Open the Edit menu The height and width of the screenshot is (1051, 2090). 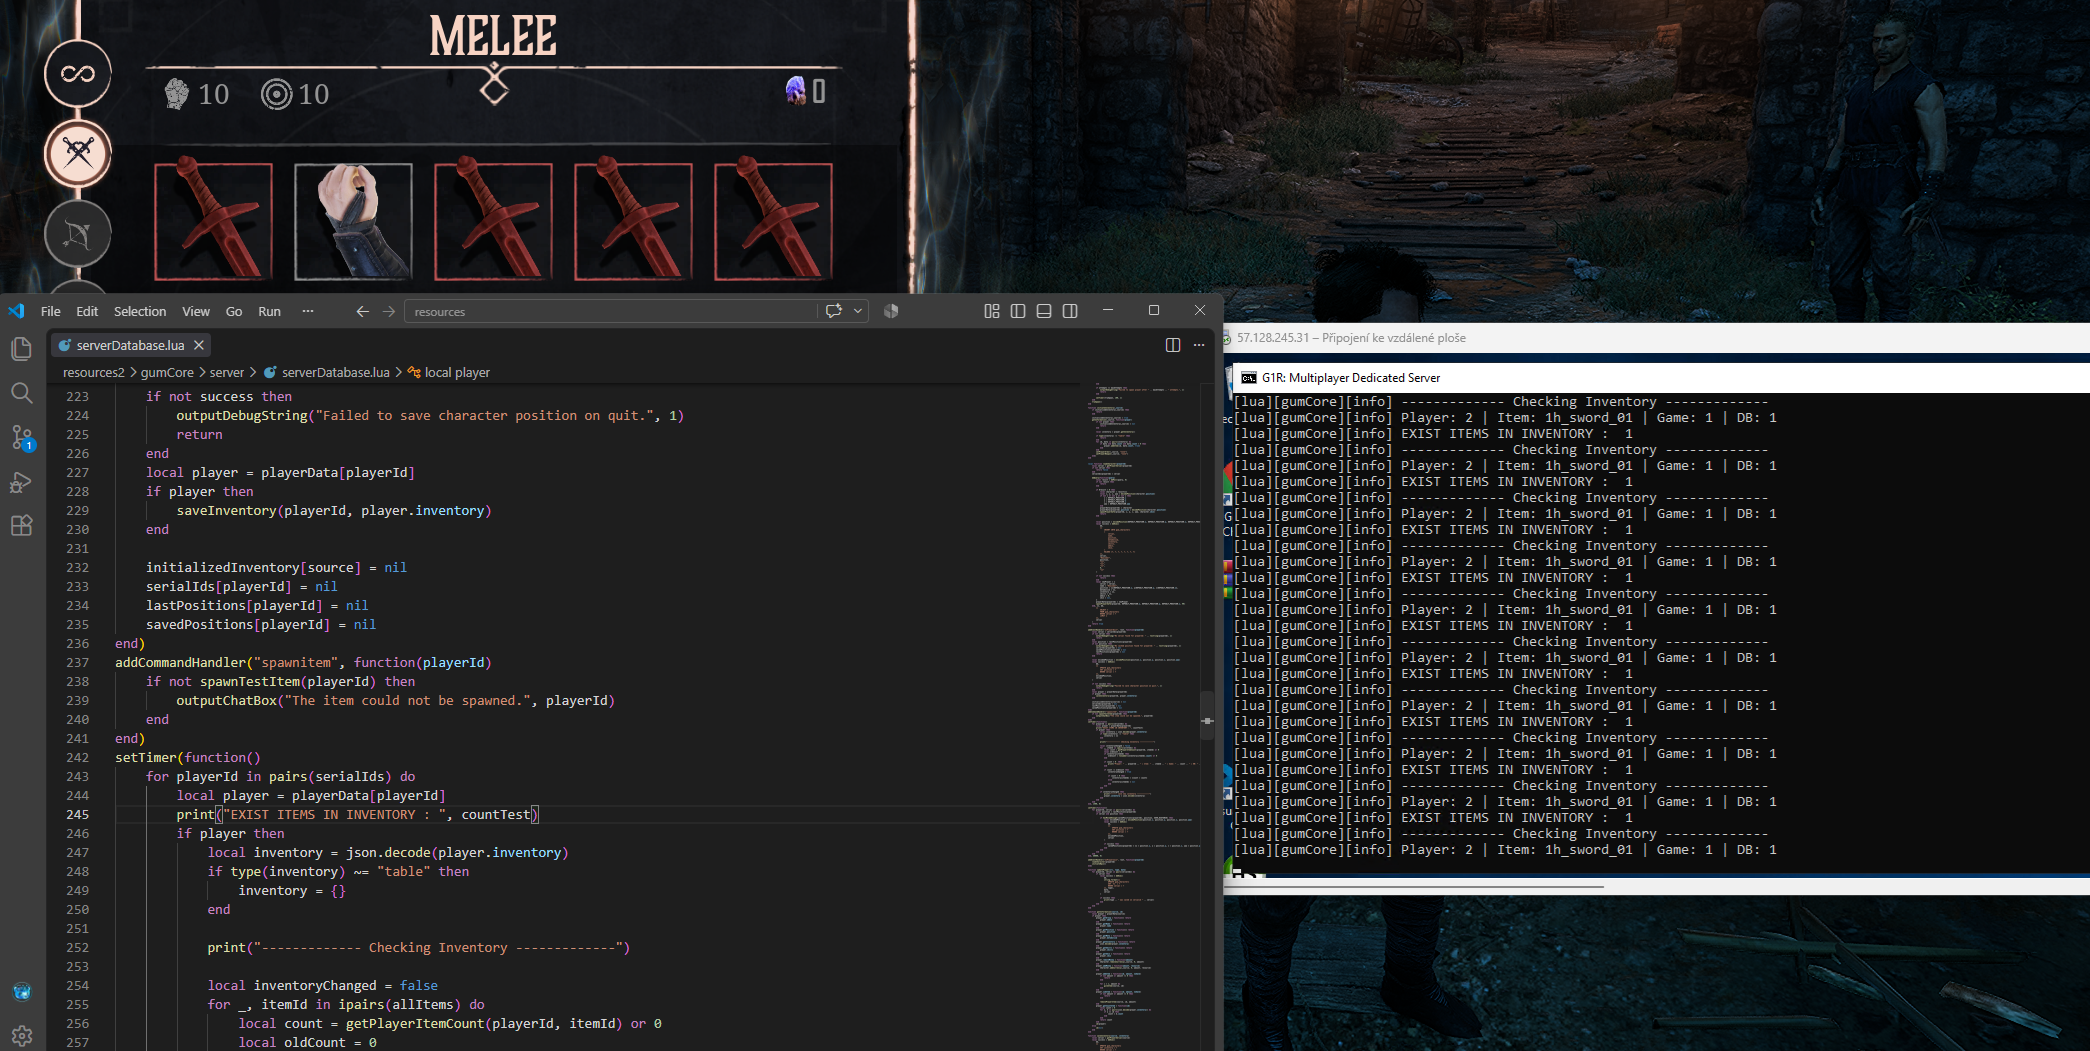(87, 311)
